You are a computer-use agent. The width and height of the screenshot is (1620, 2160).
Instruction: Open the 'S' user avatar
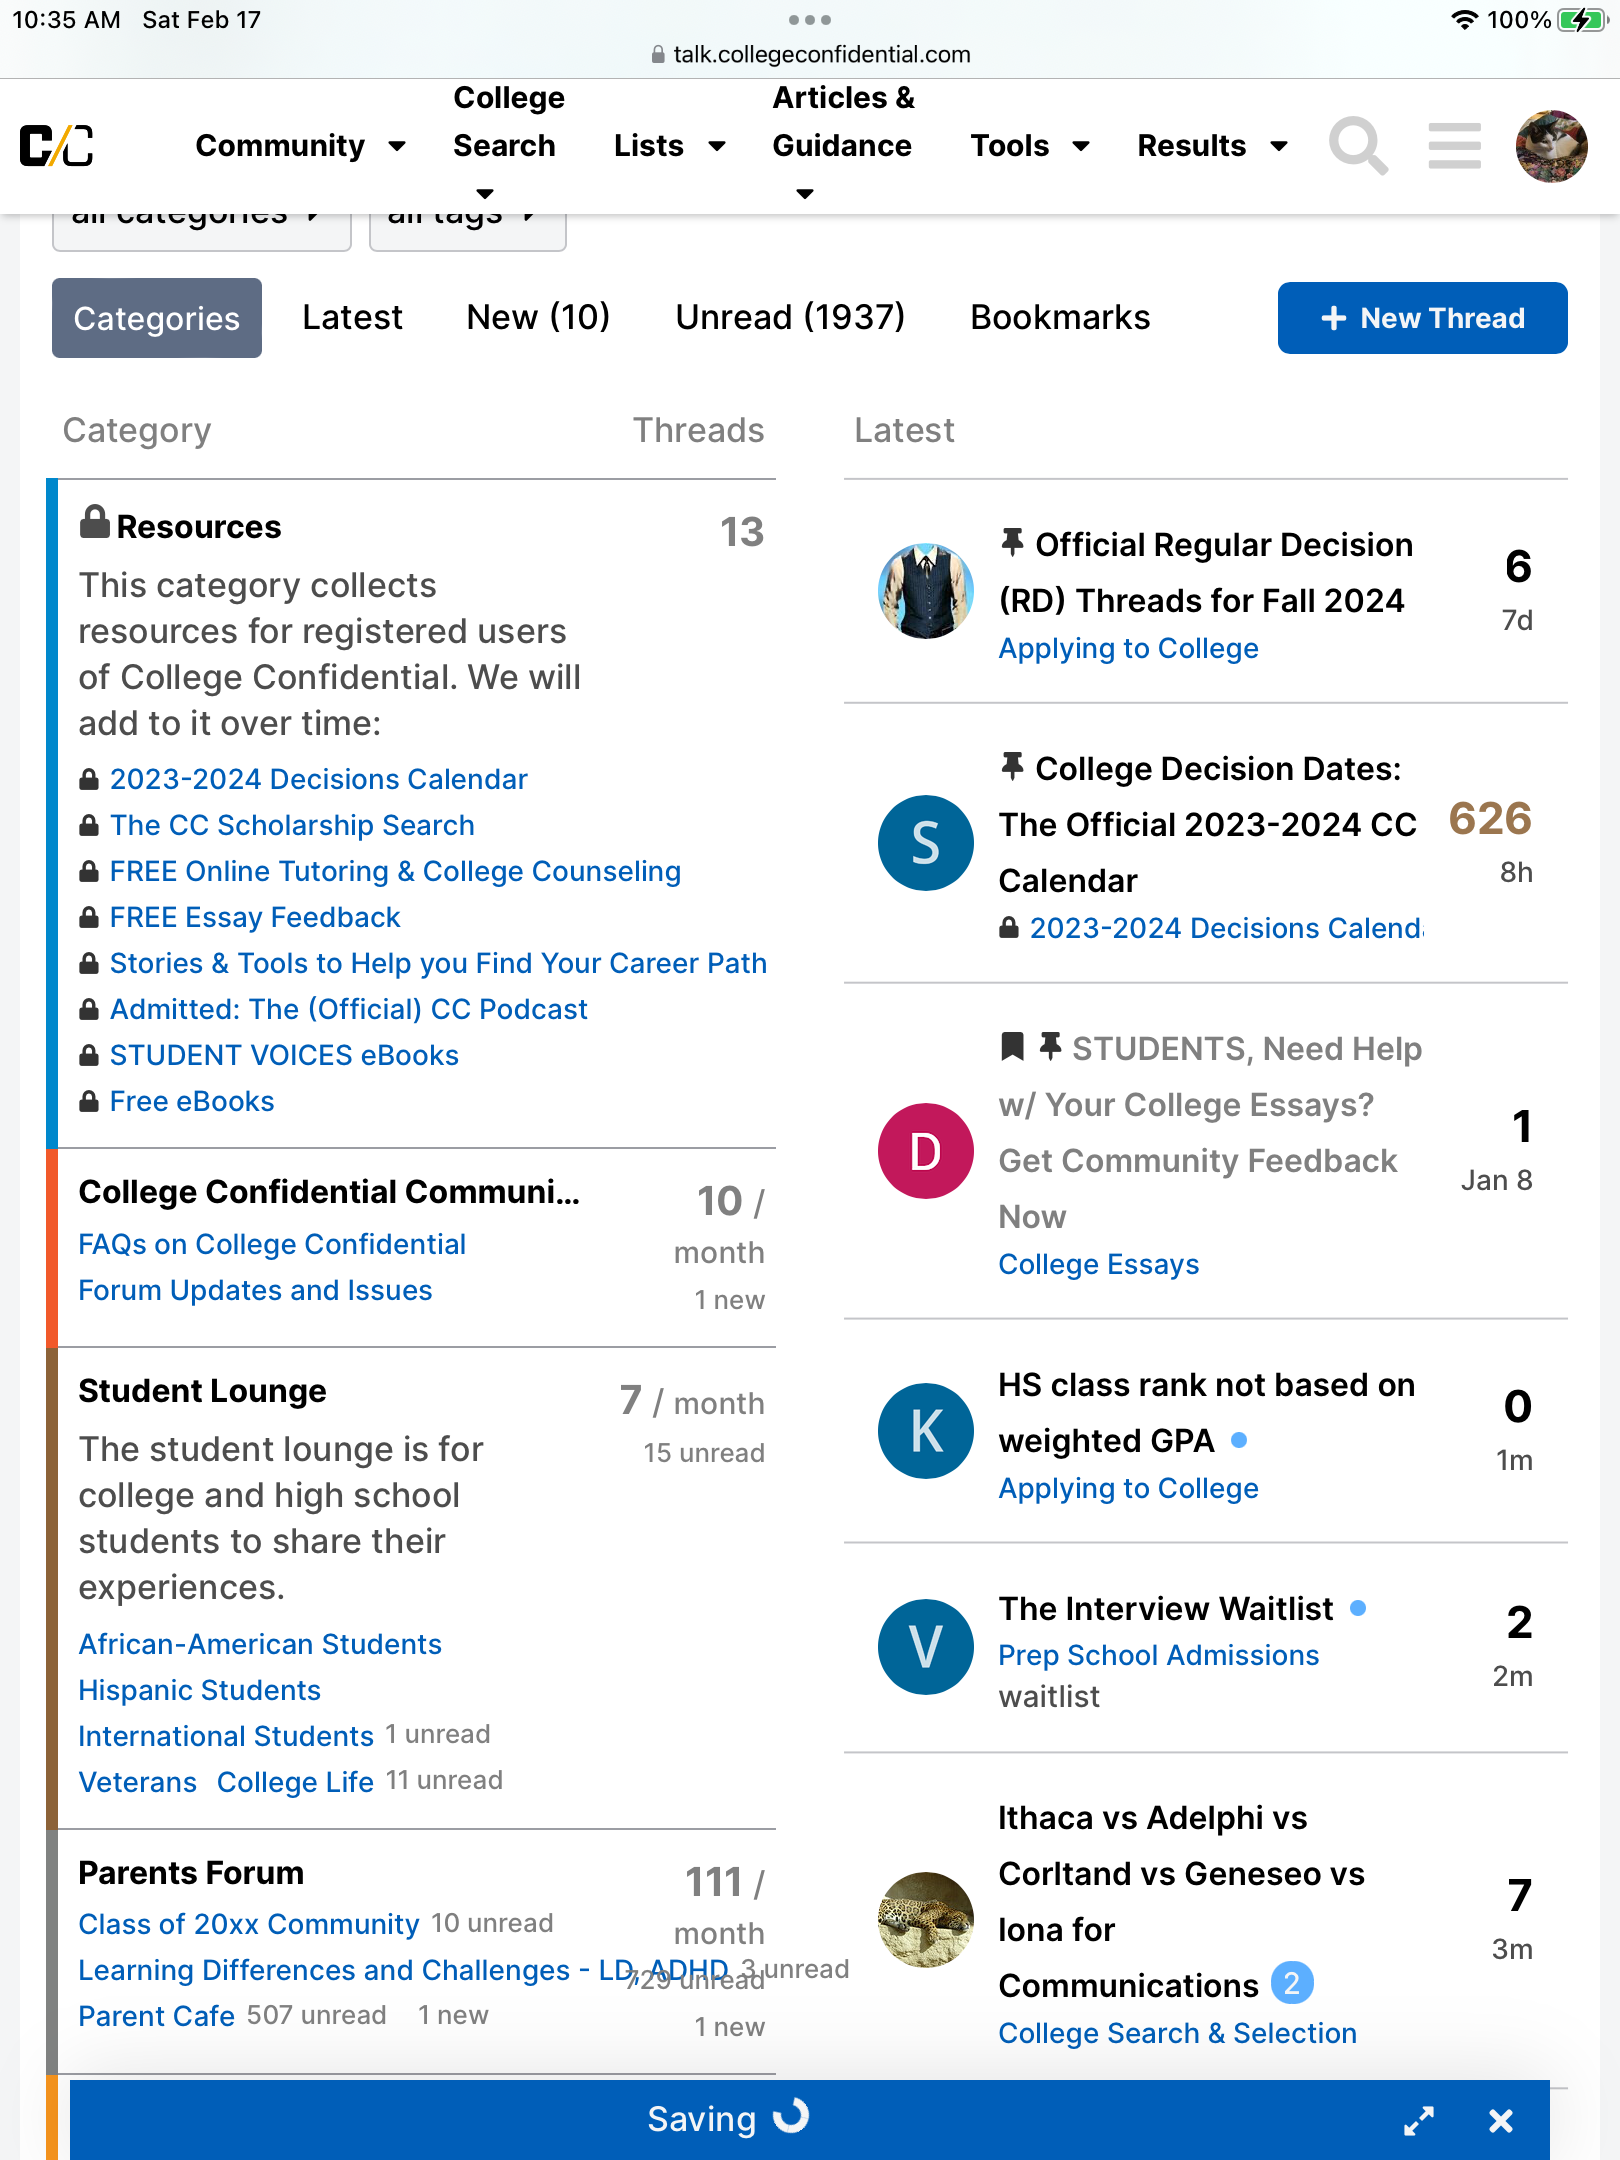click(925, 842)
